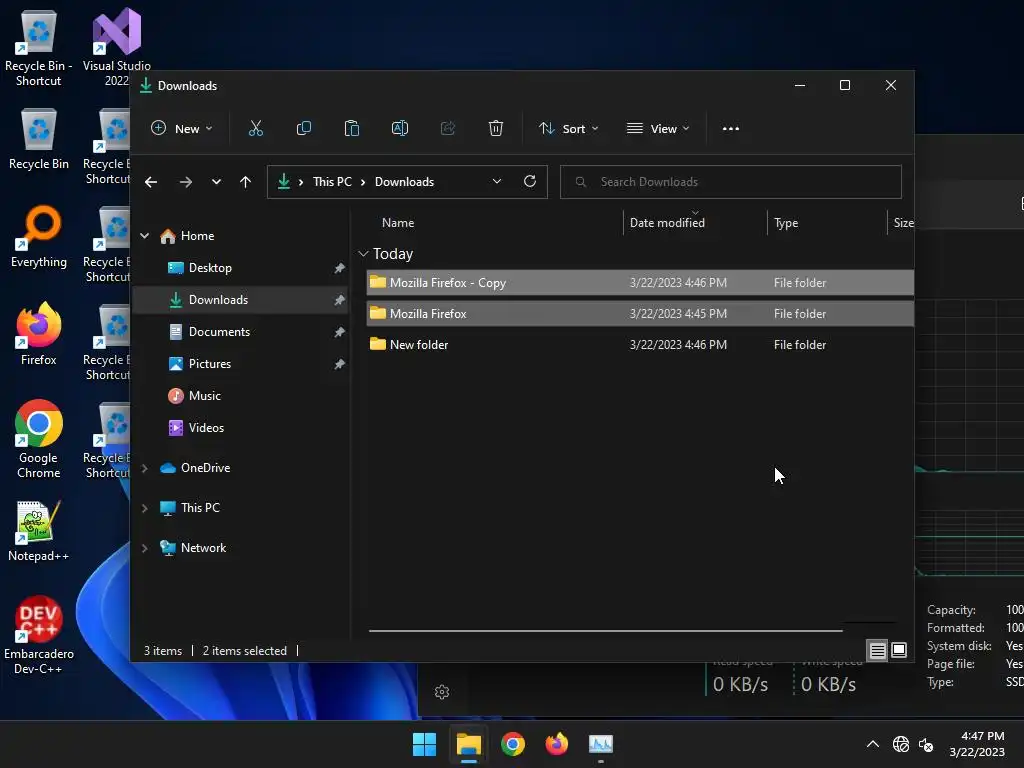The image size is (1024, 768).
Task: Open the See more three-dots menu
Action: (x=731, y=129)
